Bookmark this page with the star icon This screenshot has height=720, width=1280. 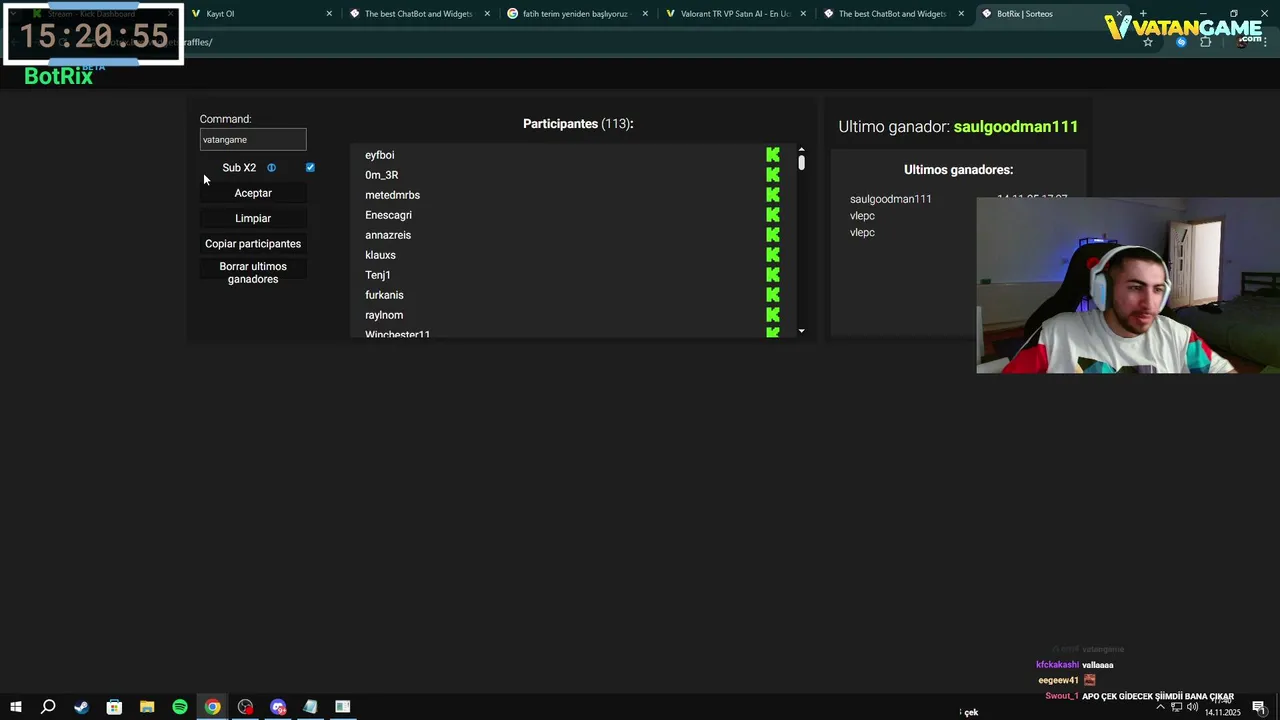pyautogui.click(x=1148, y=42)
